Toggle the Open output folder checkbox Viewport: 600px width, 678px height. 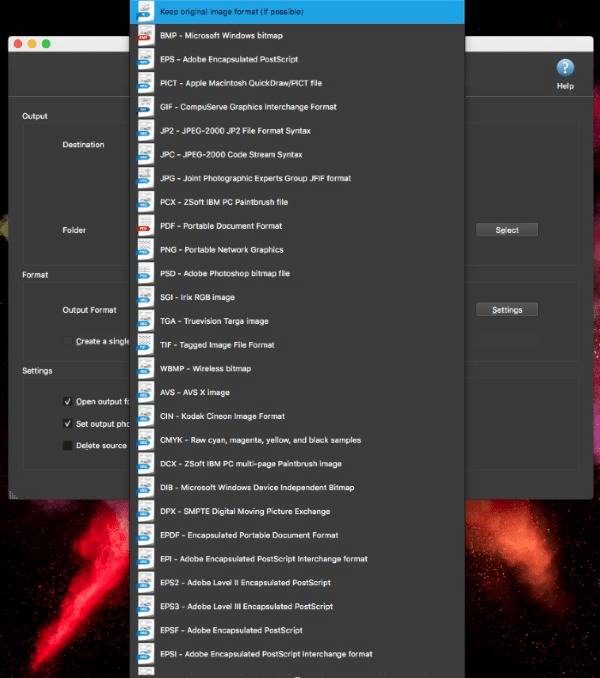point(67,401)
